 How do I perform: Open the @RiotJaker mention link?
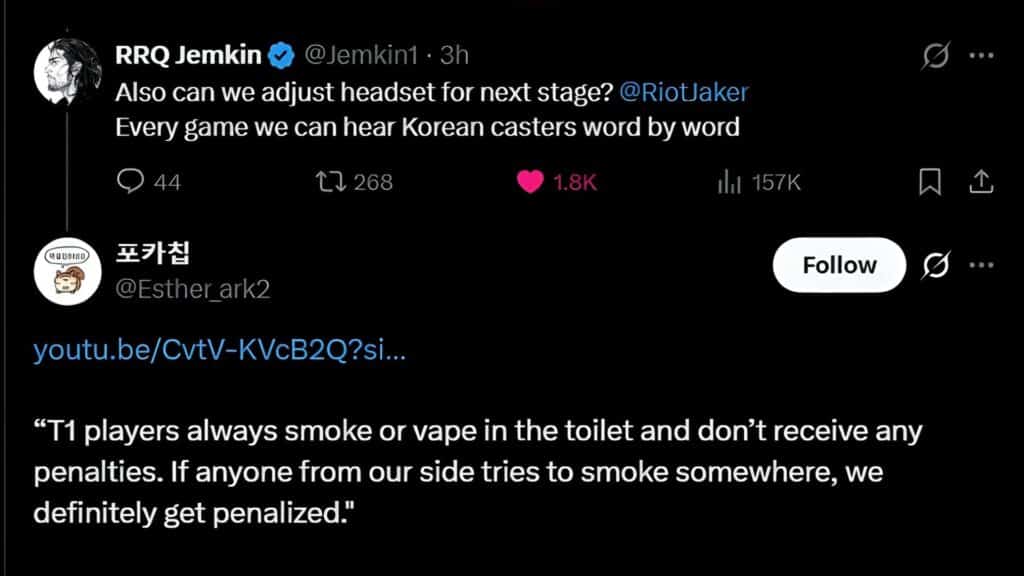[684, 92]
